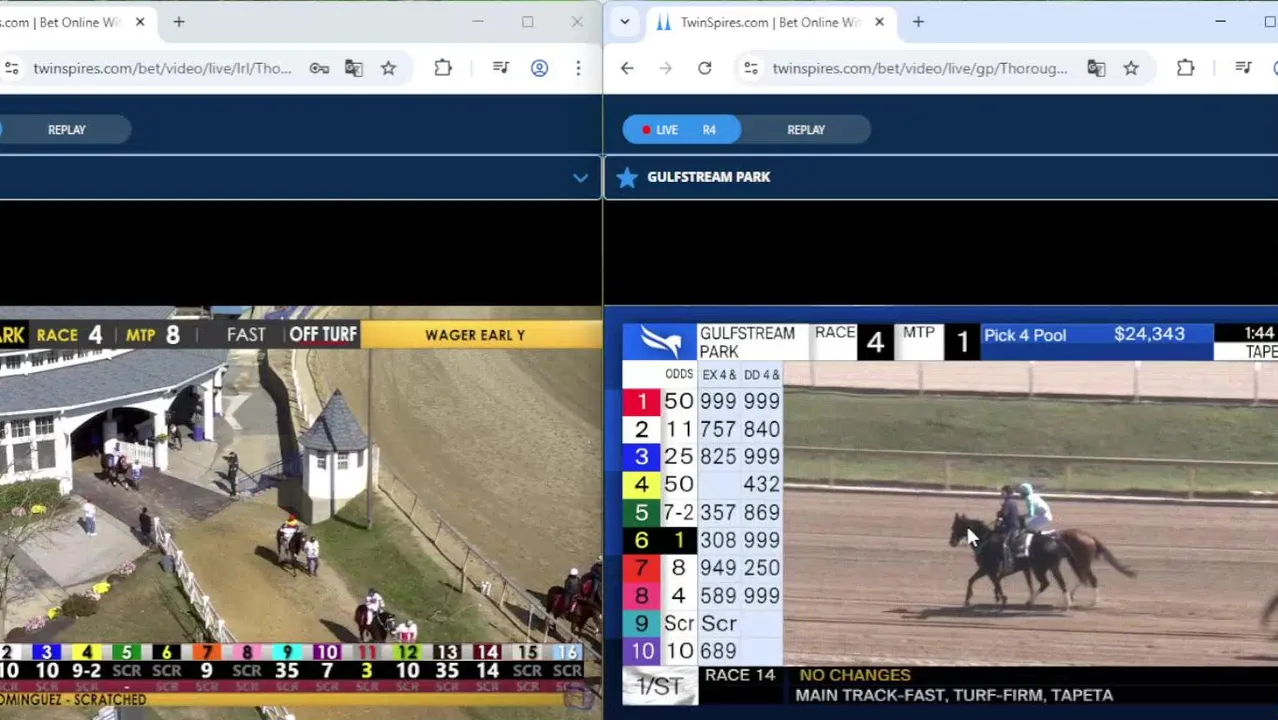
Task: Reload the page in right window
Action: [705, 68]
